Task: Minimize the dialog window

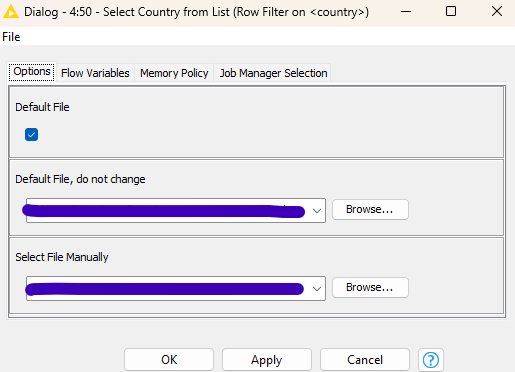Action: 406,11
